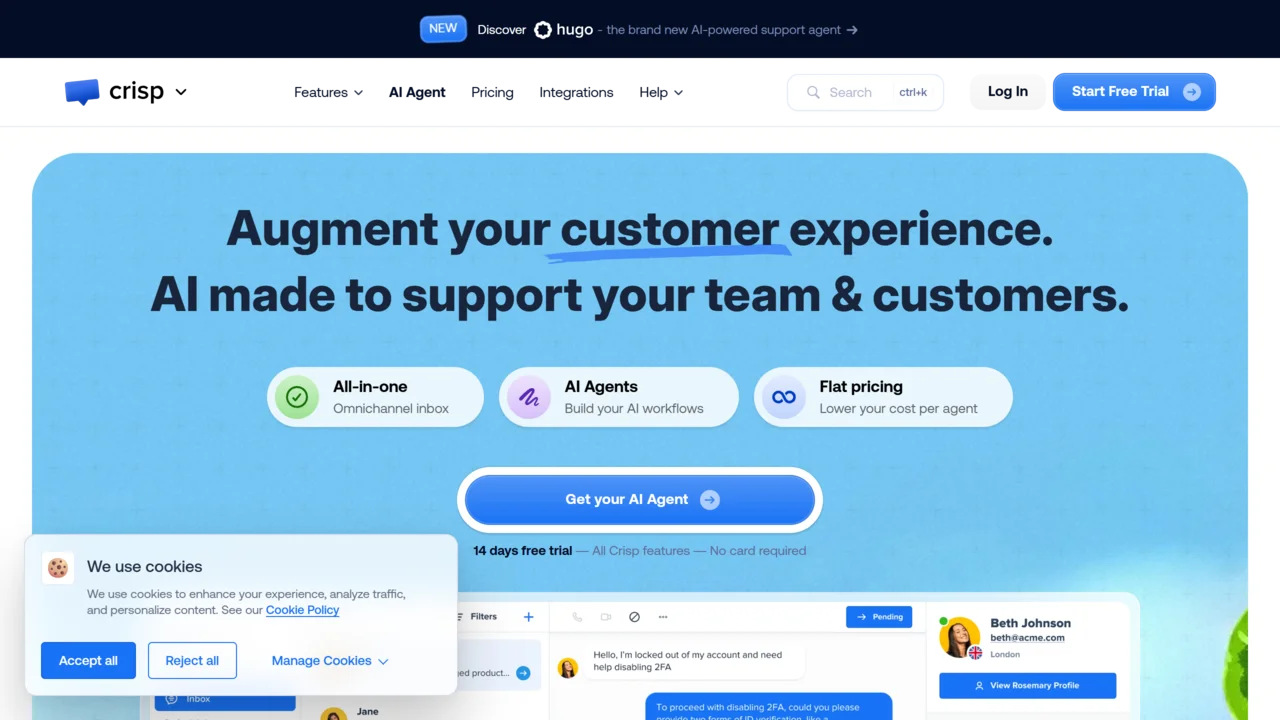Click the Log In button
The height and width of the screenshot is (720, 1280).
(x=1008, y=92)
